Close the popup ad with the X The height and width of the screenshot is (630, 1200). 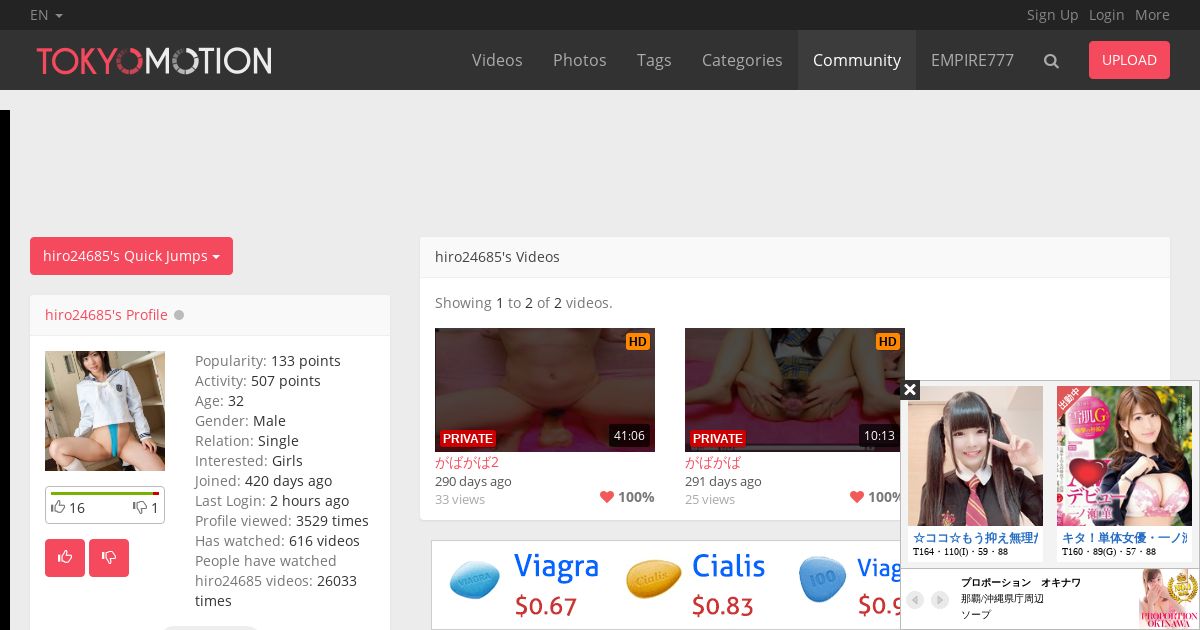pos(910,390)
